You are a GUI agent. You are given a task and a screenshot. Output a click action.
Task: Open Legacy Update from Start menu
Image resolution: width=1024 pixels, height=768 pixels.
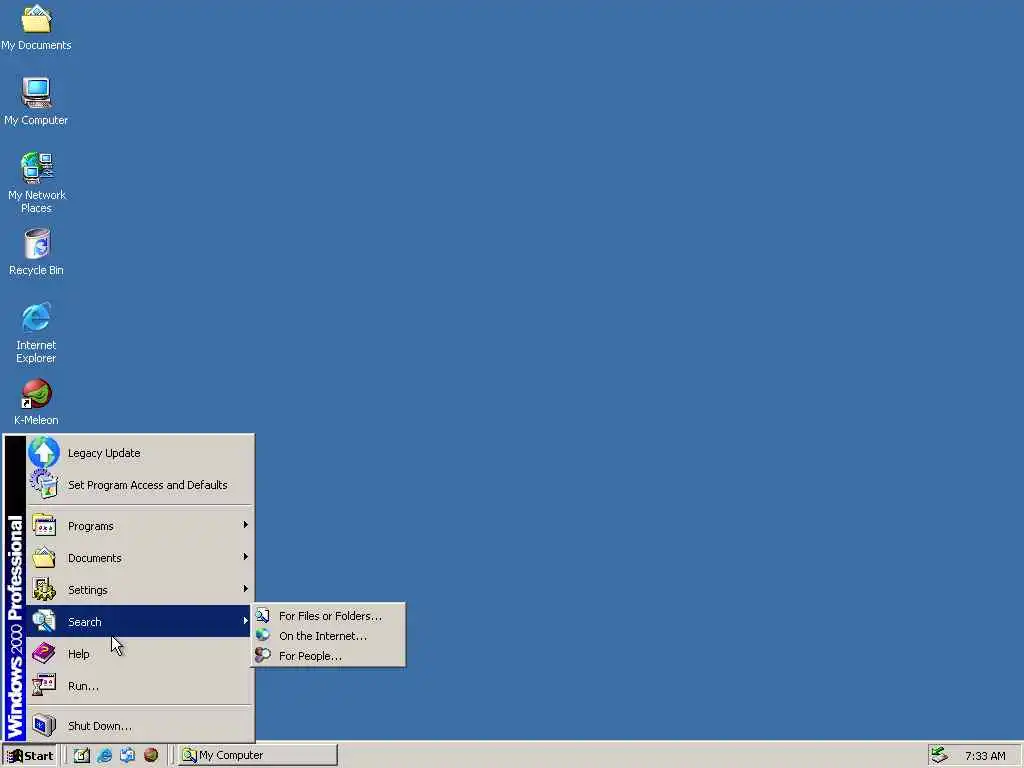pyautogui.click(x=139, y=453)
